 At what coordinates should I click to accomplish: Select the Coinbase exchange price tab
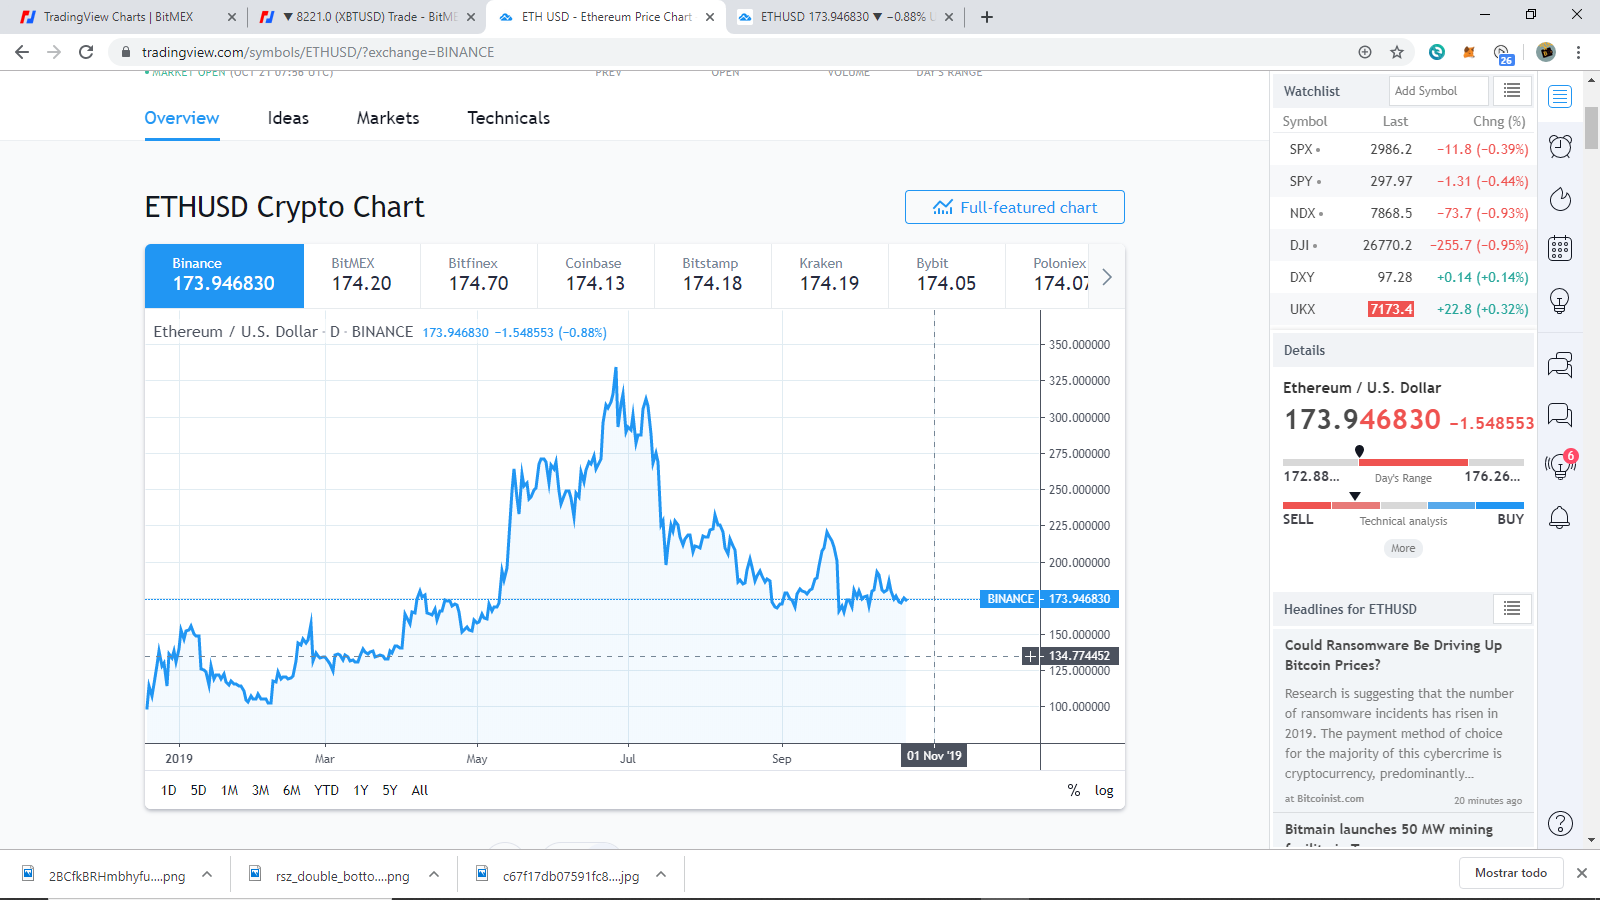[x=595, y=276]
